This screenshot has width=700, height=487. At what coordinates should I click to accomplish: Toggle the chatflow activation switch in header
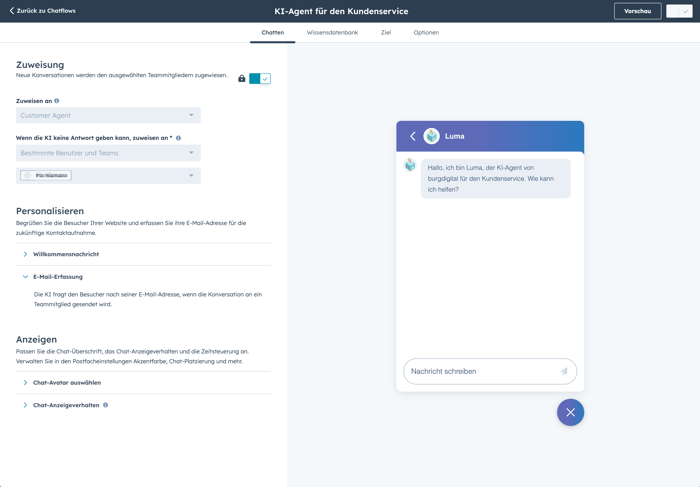click(679, 11)
